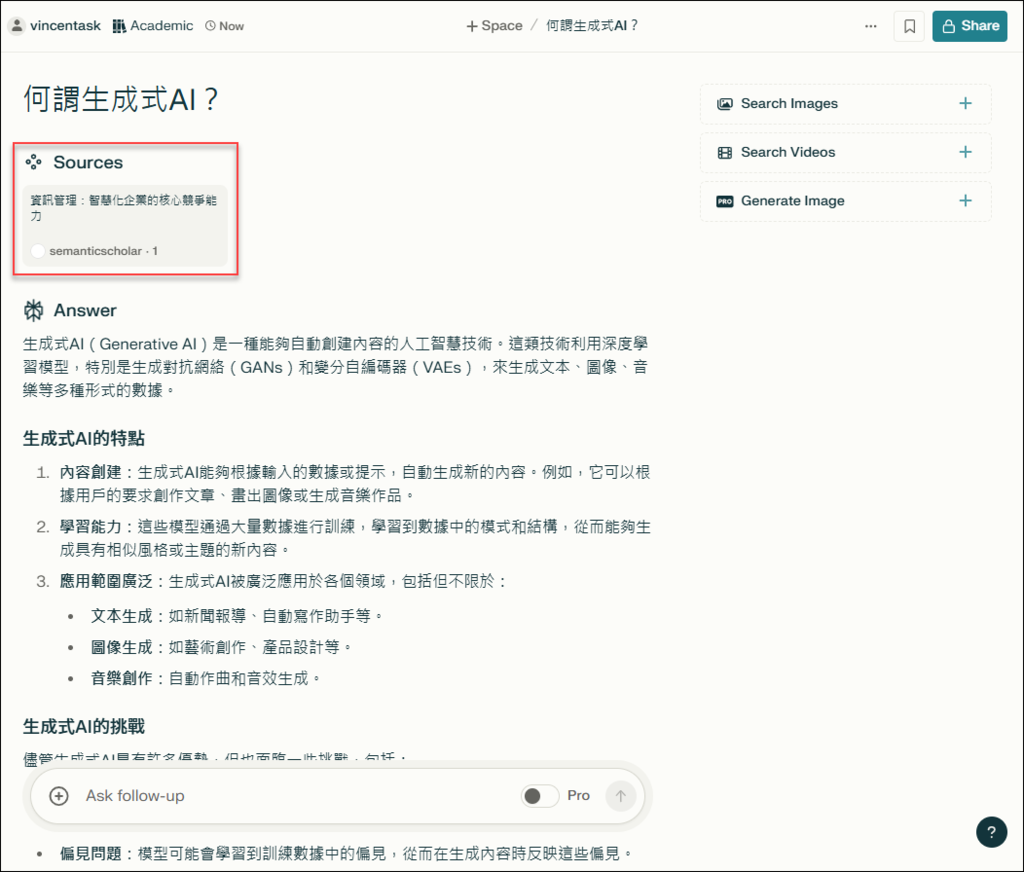
Task: Open the three-dot more options menu
Action: [871, 26]
